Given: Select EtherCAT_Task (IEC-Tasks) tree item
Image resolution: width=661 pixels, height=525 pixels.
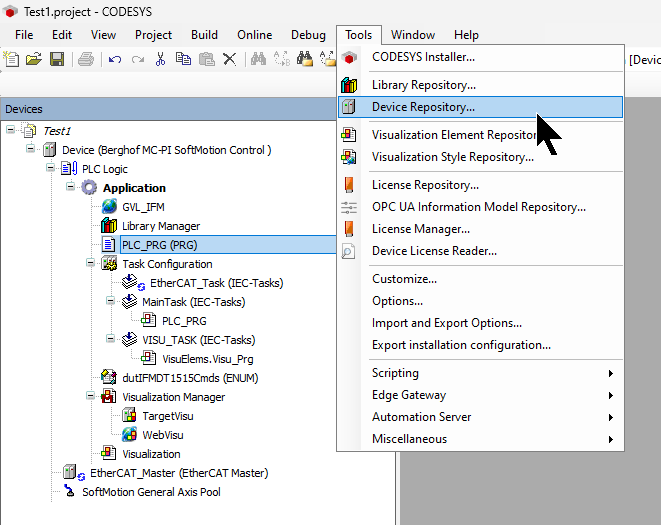Looking at the screenshot, I should tap(217, 283).
